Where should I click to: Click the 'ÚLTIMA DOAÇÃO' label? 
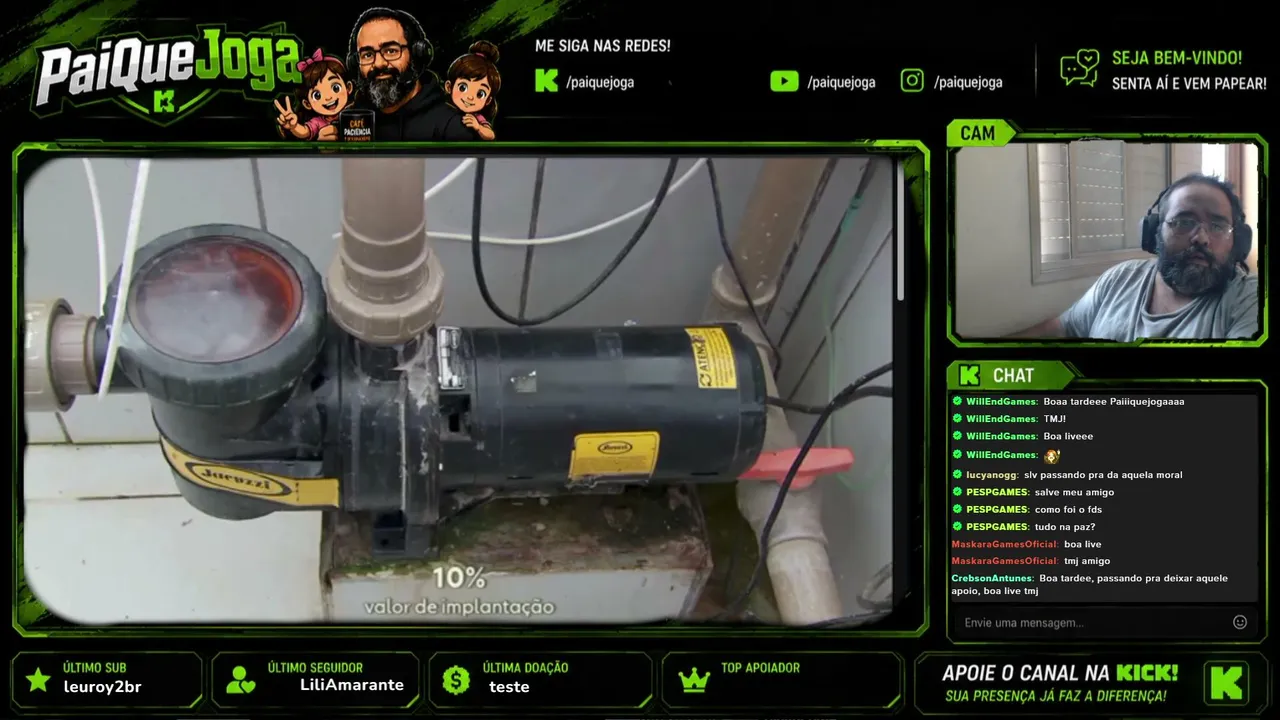525,668
